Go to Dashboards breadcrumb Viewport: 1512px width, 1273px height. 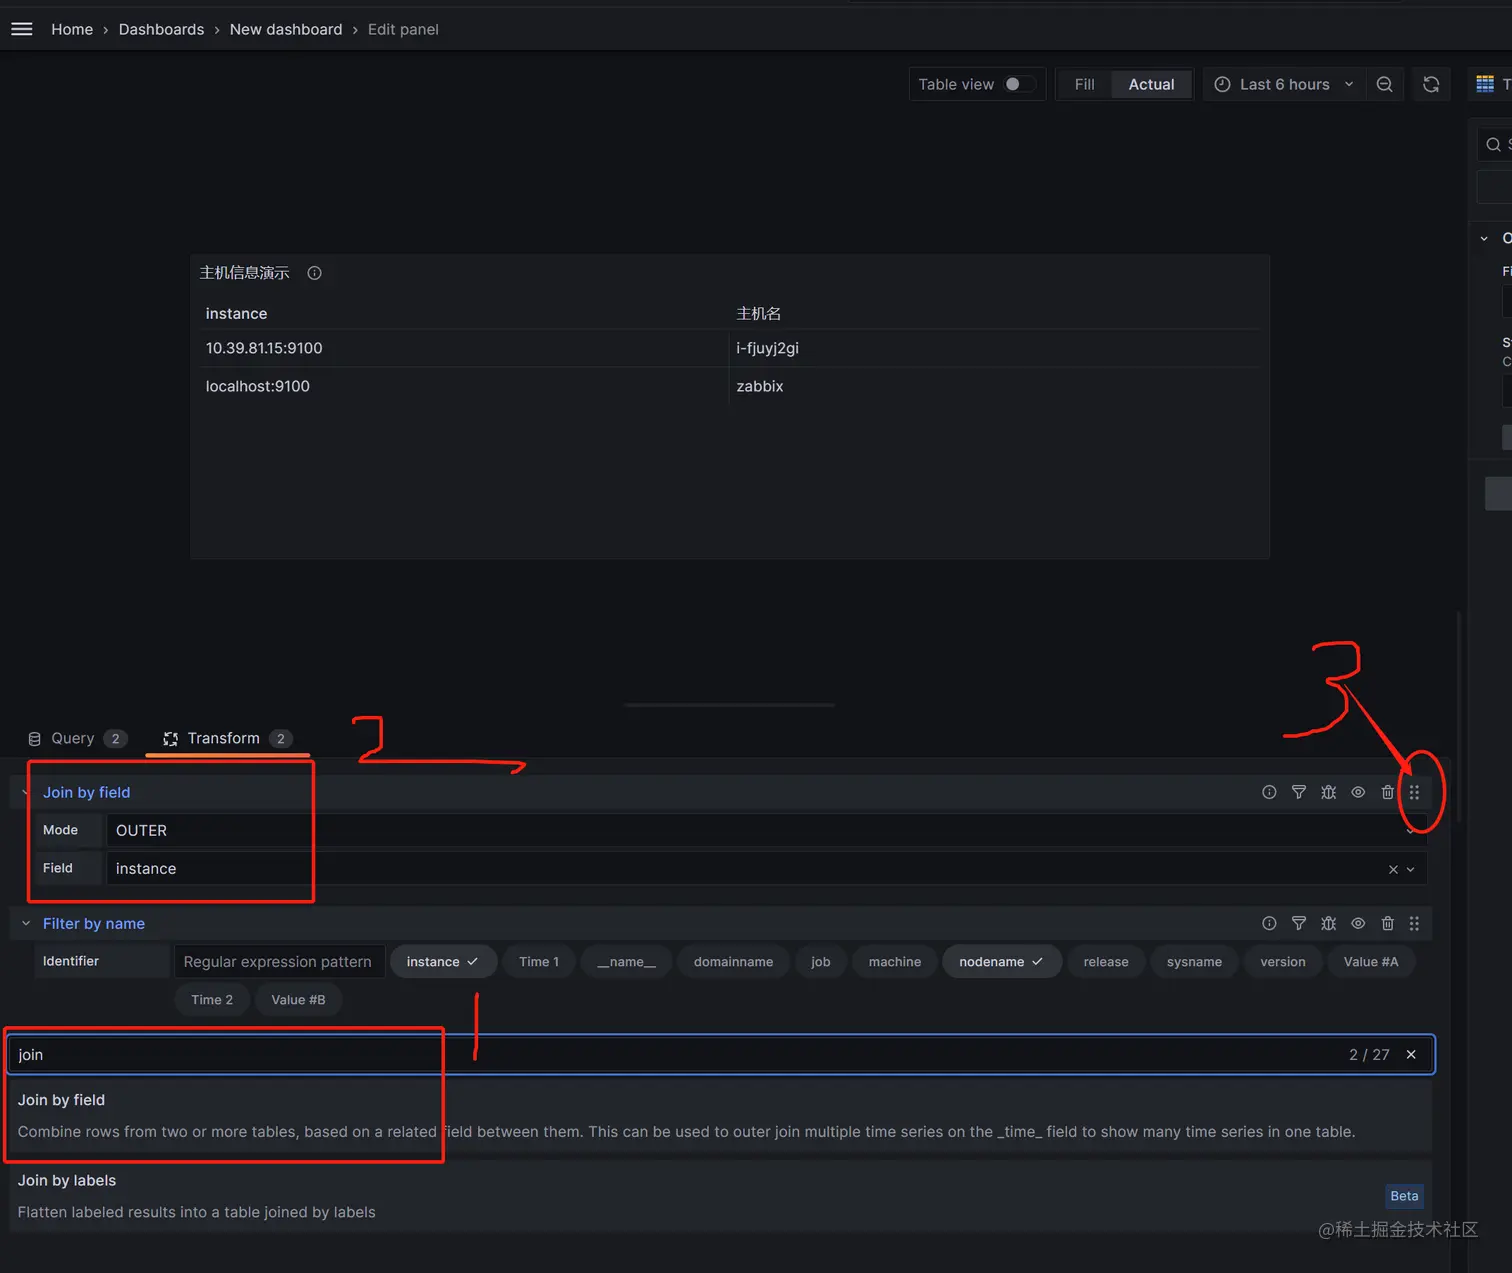(x=161, y=29)
